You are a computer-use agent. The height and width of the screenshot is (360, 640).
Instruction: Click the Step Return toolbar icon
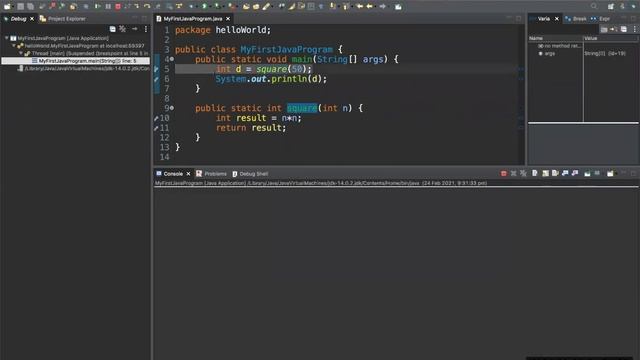coord(158,7)
